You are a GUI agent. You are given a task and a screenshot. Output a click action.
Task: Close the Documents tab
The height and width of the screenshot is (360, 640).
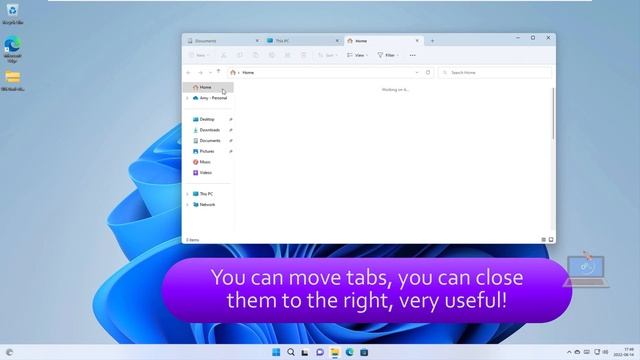tap(257, 41)
